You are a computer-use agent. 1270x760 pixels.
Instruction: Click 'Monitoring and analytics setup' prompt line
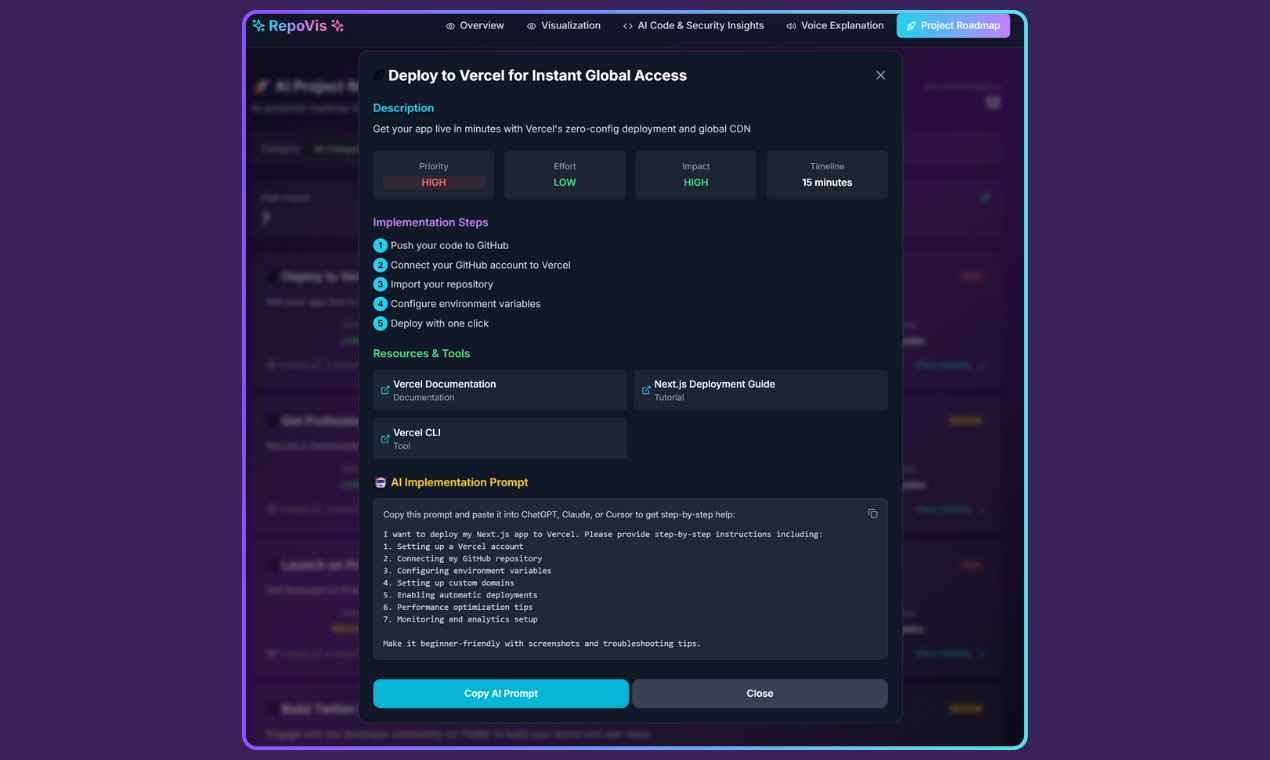coord(460,619)
